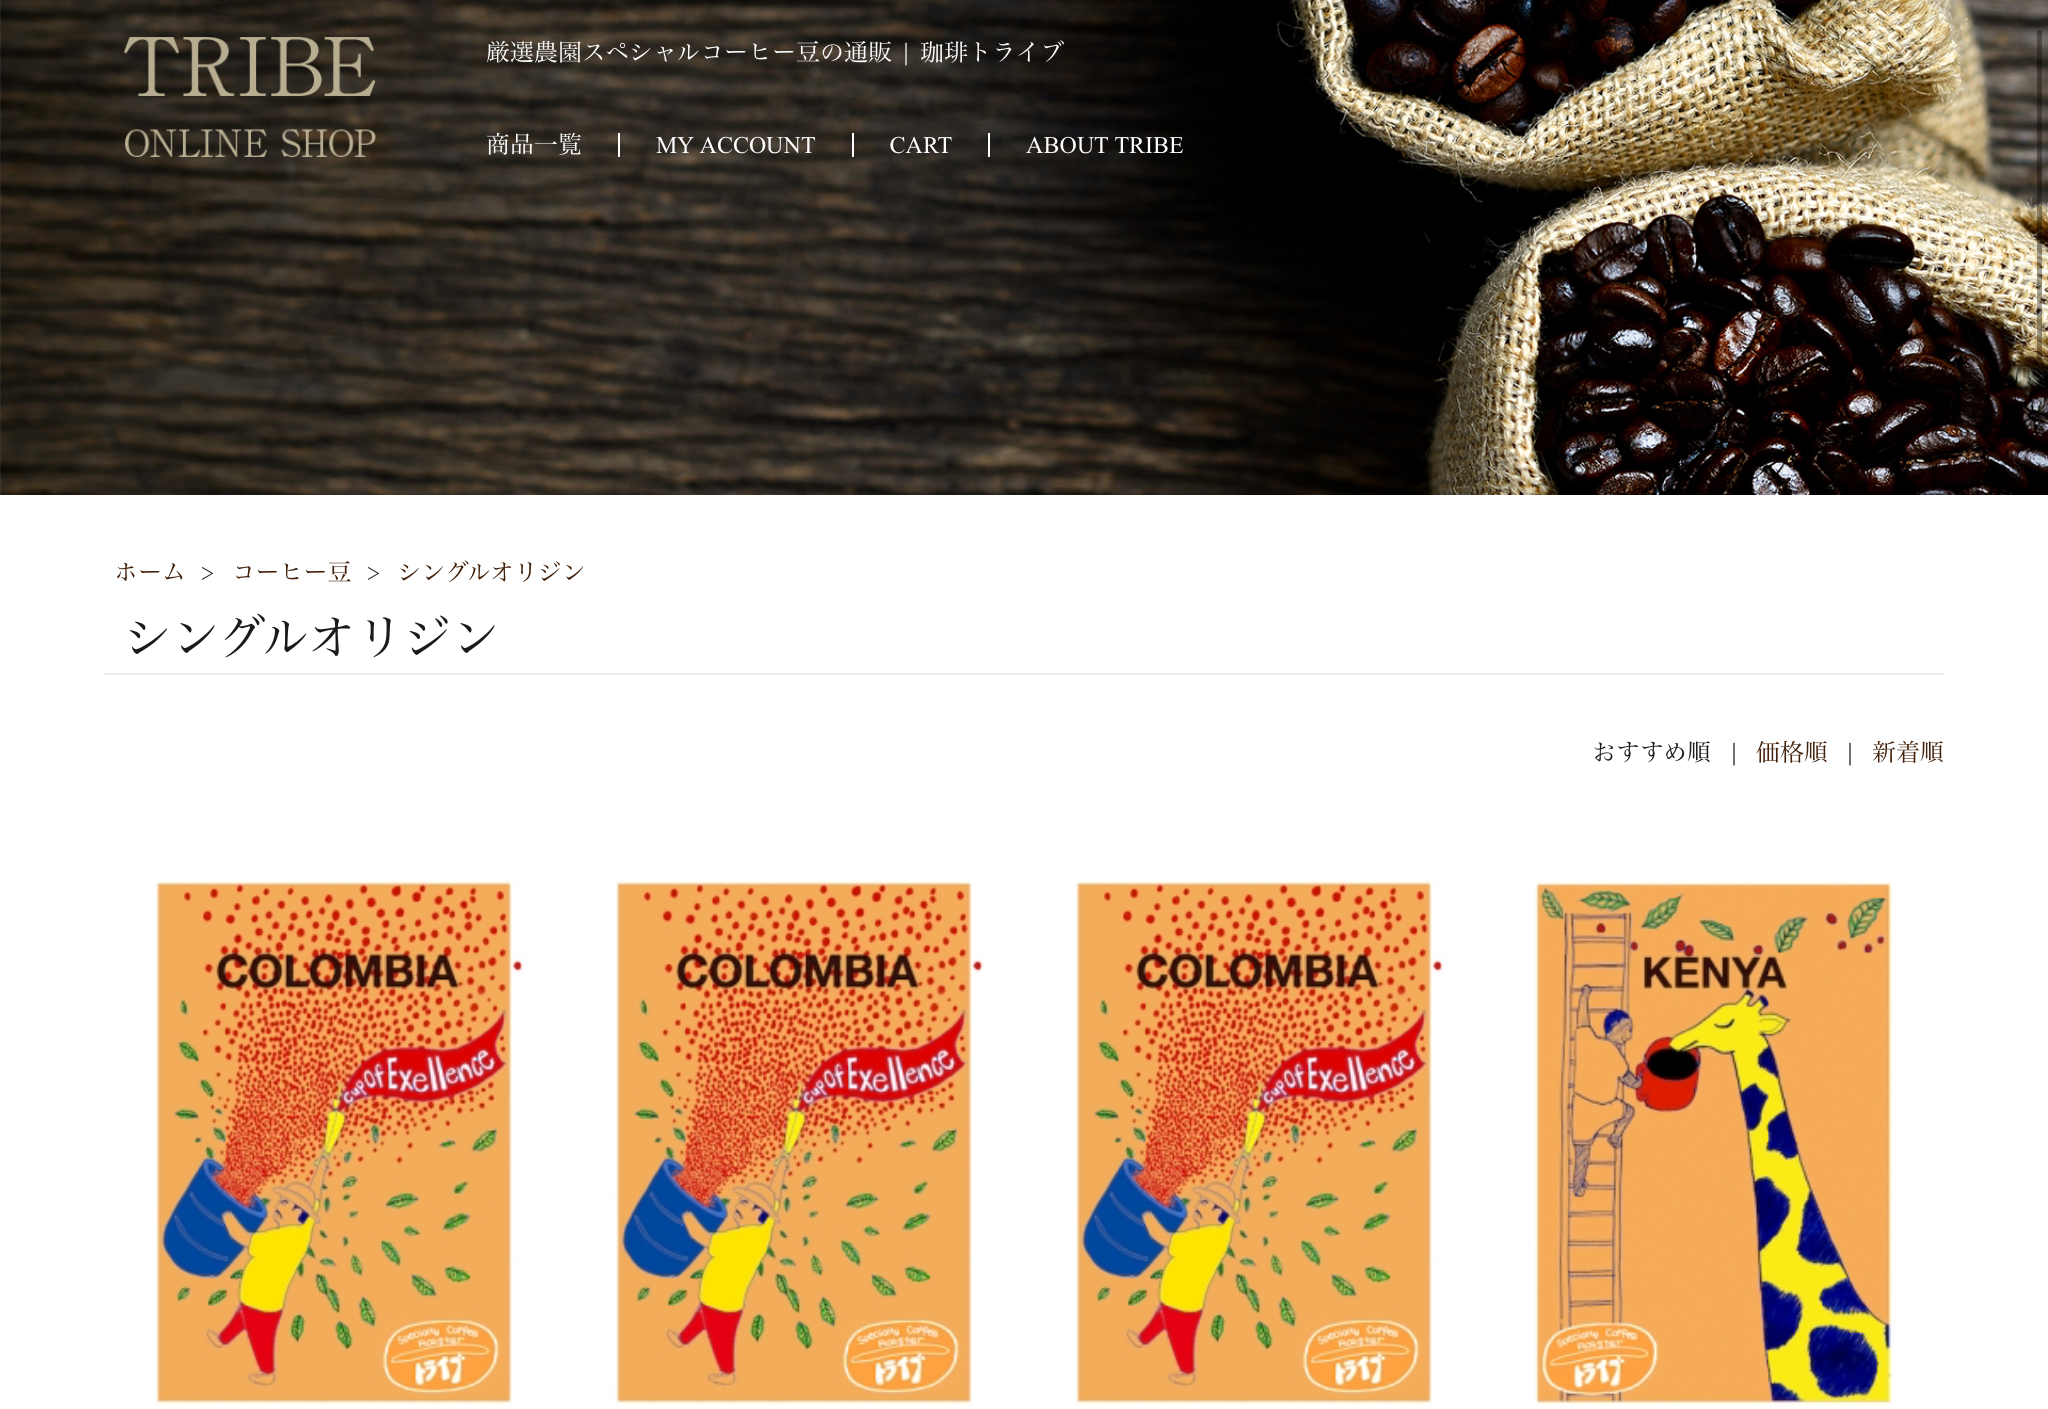Go to the CART page
Image resolution: width=2048 pixels, height=1409 pixels.
point(920,145)
